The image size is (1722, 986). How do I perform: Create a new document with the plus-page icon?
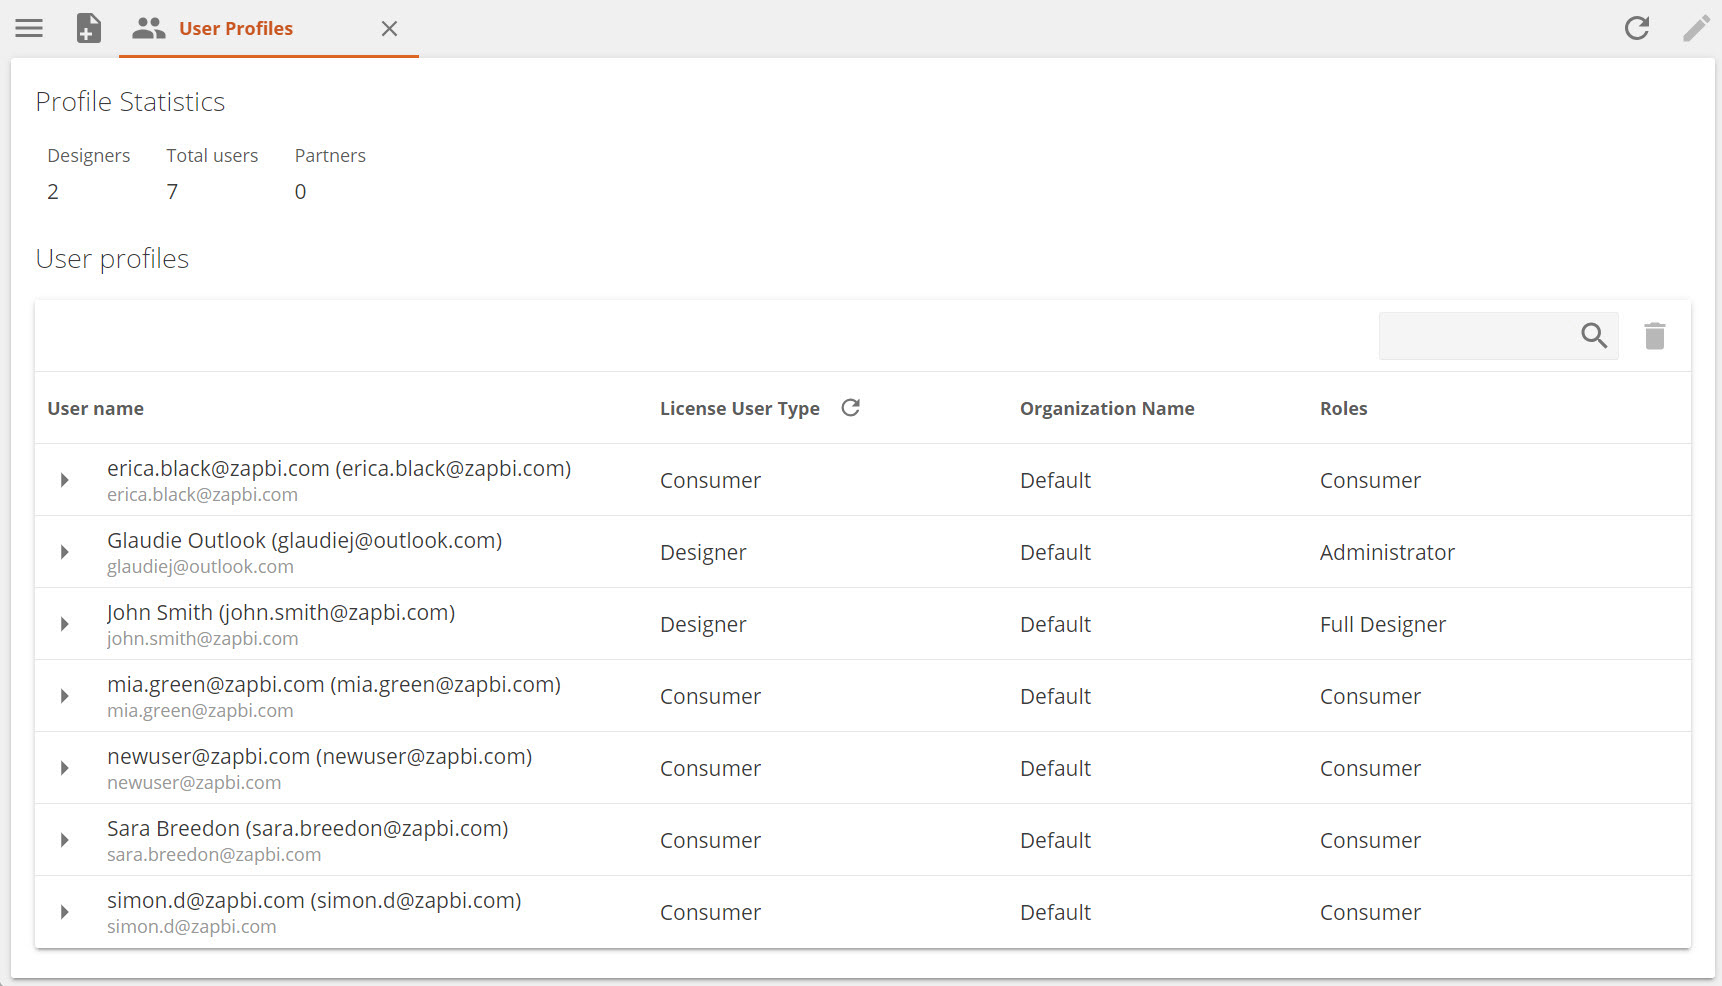[89, 28]
